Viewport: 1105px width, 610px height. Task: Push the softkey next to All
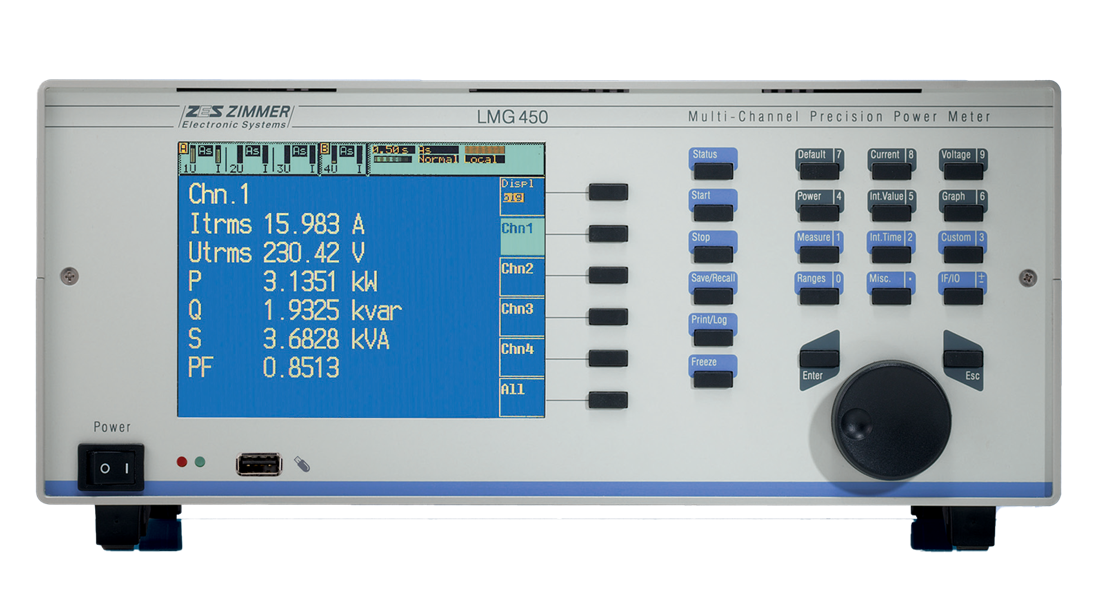[608, 400]
